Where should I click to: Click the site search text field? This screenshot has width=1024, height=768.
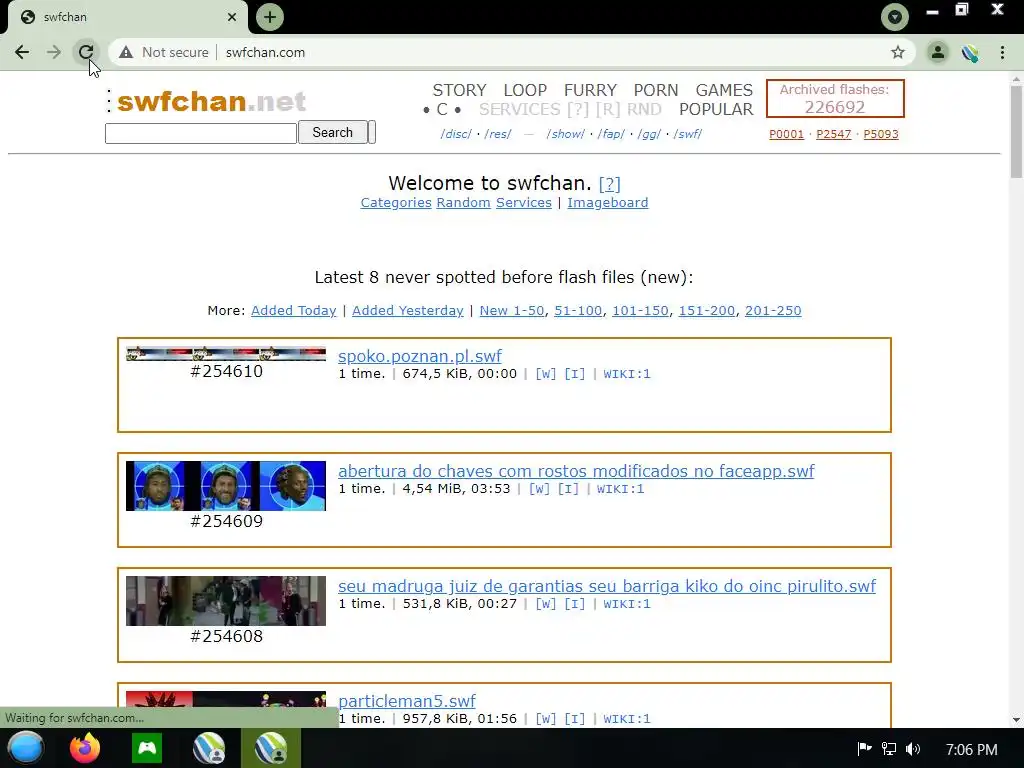coord(201,133)
